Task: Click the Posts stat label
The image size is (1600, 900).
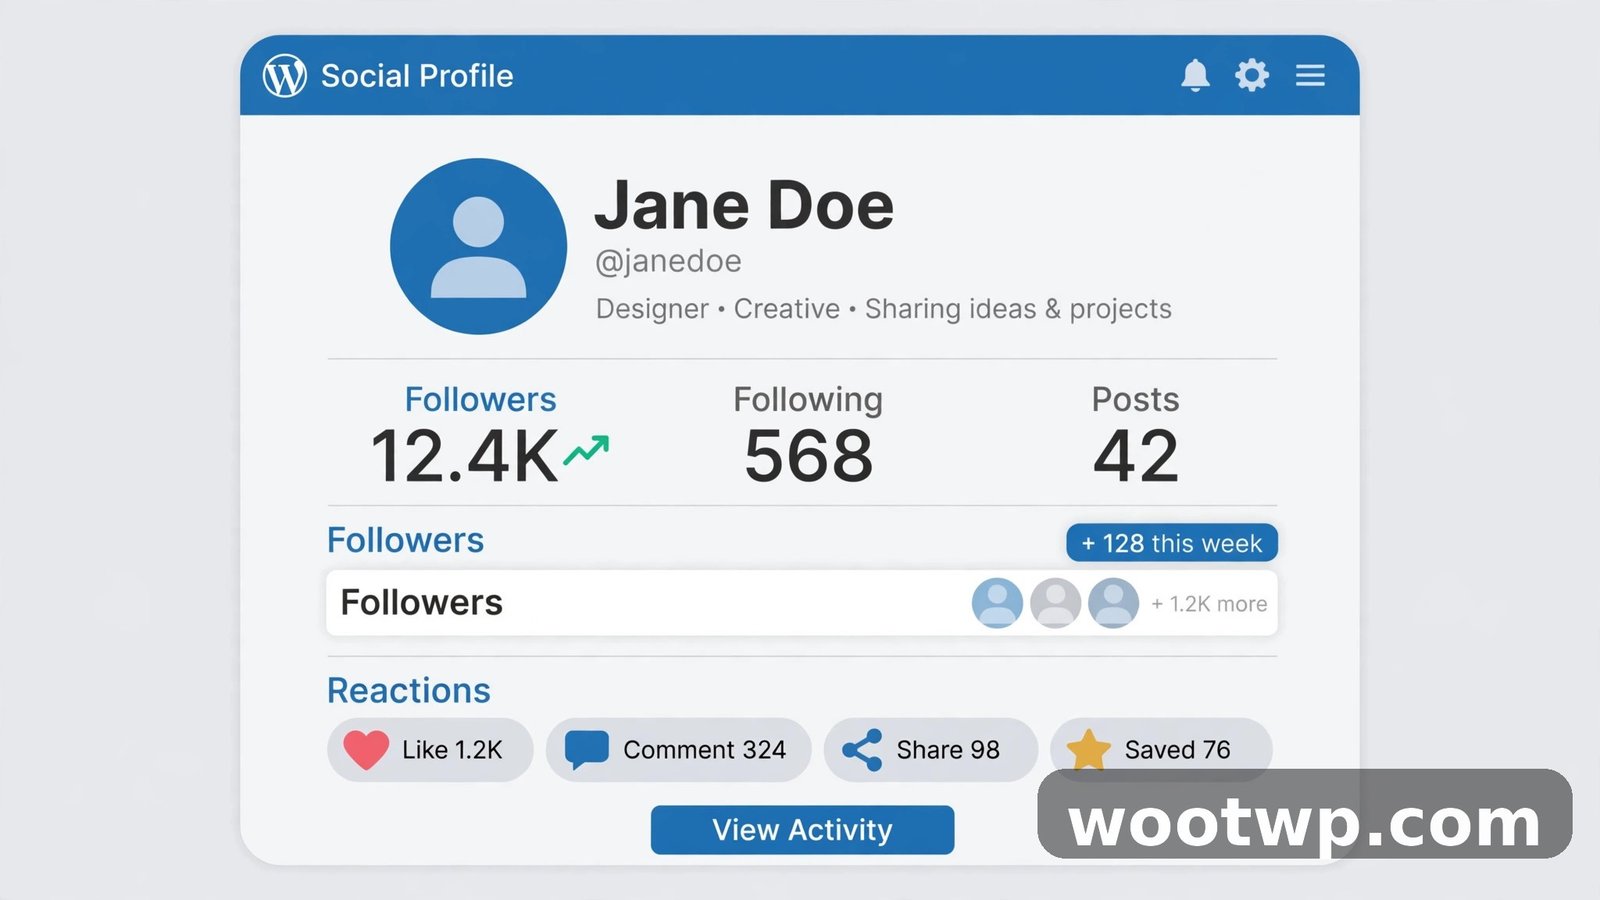Action: (x=1136, y=400)
